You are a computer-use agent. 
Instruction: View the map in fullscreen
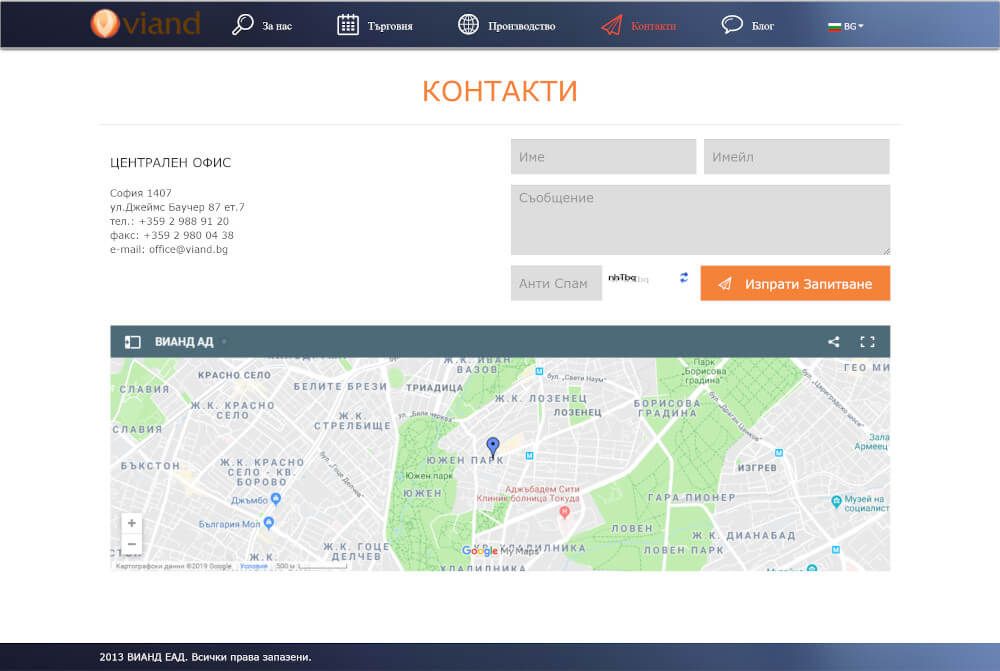tap(867, 342)
